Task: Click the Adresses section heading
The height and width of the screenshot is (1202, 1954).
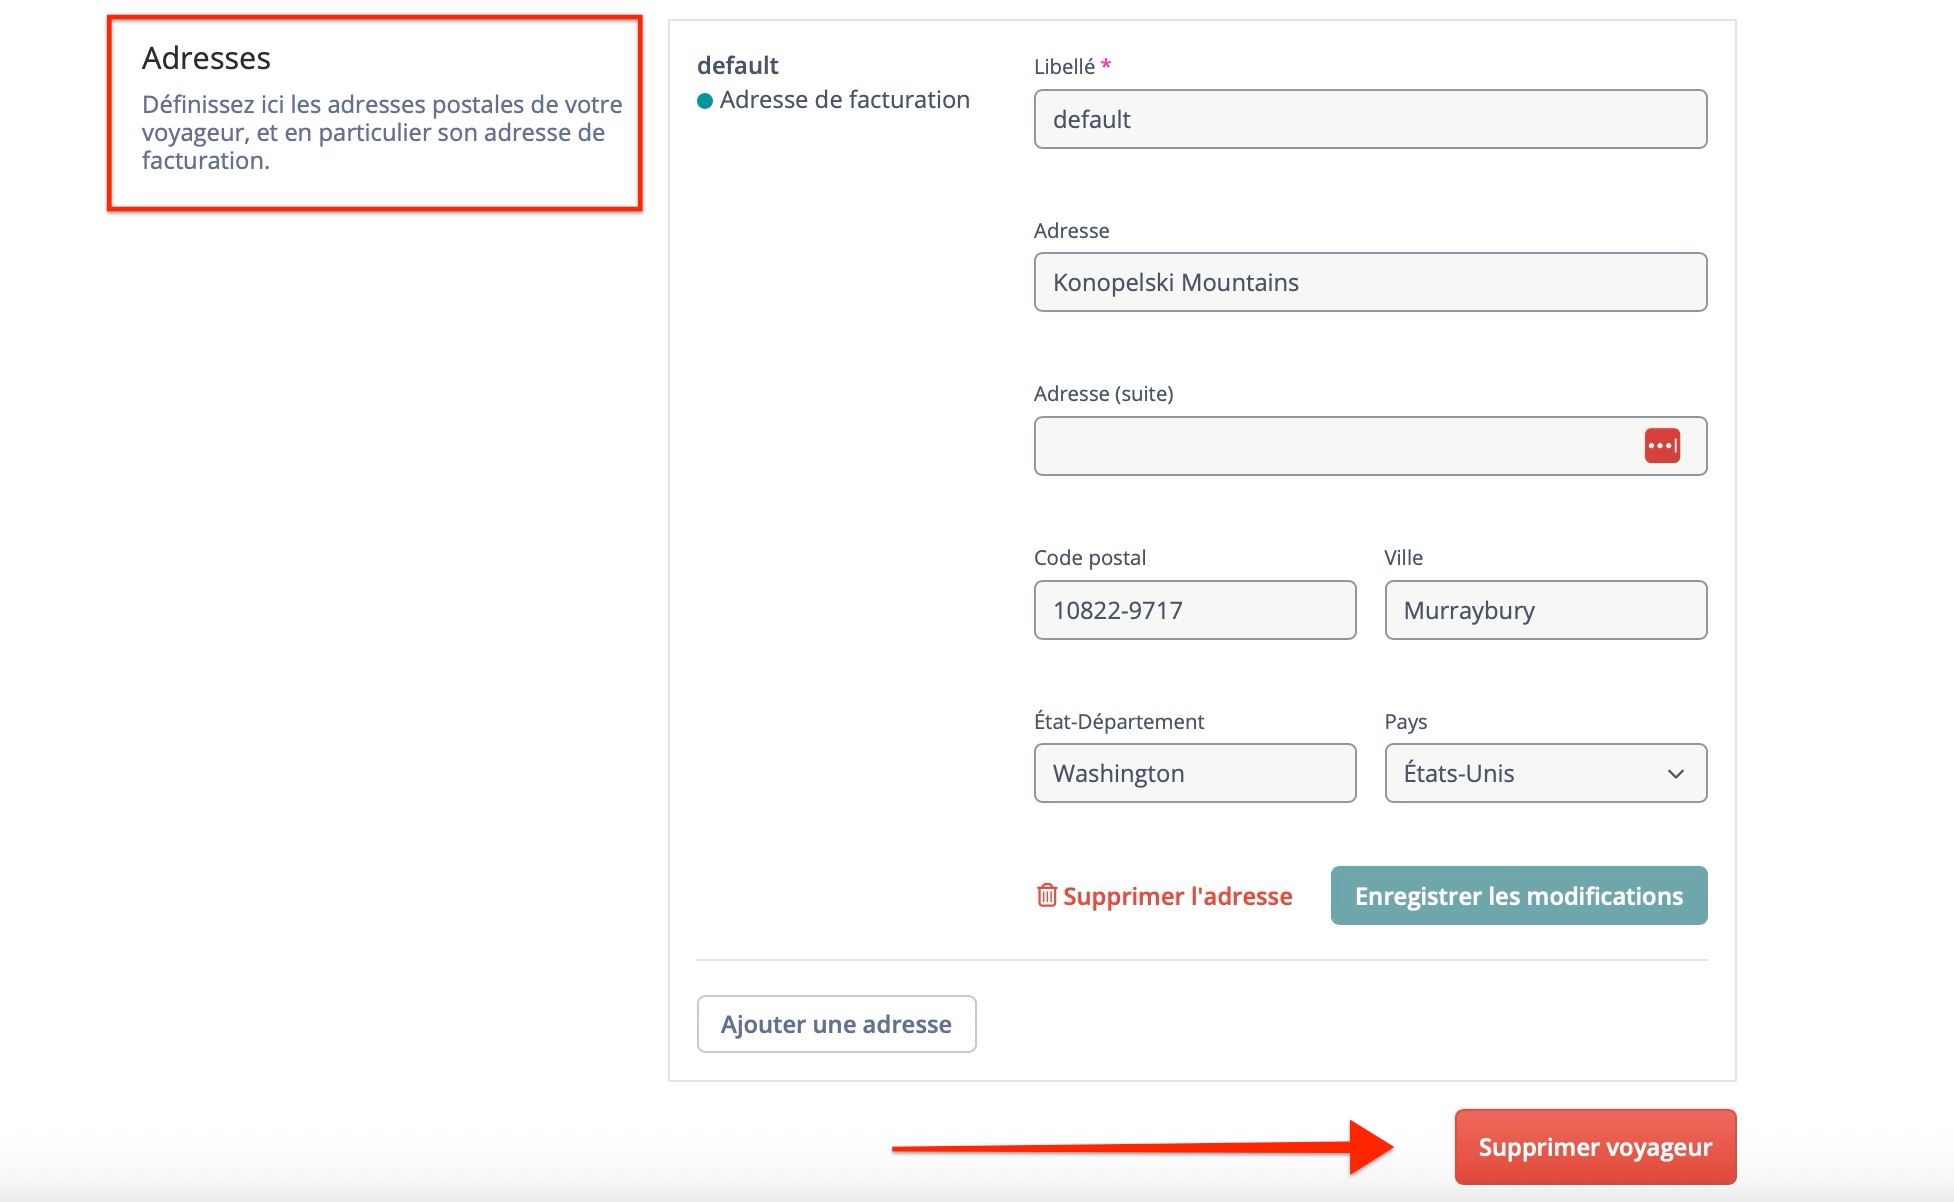Action: coord(206,58)
